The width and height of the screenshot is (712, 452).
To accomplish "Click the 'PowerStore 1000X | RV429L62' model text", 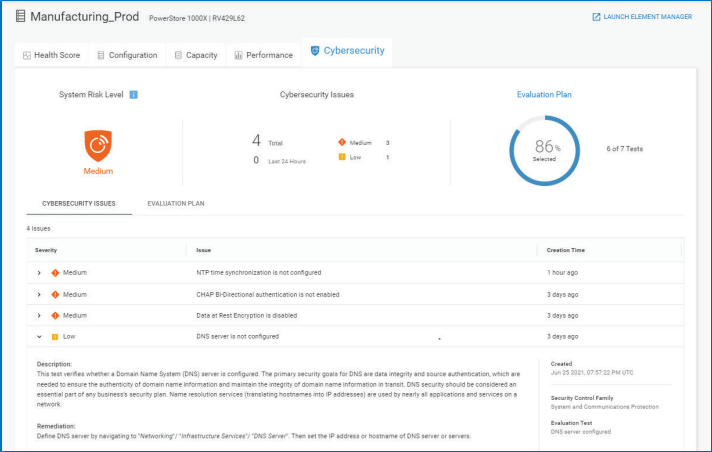I will click(x=197, y=18).
